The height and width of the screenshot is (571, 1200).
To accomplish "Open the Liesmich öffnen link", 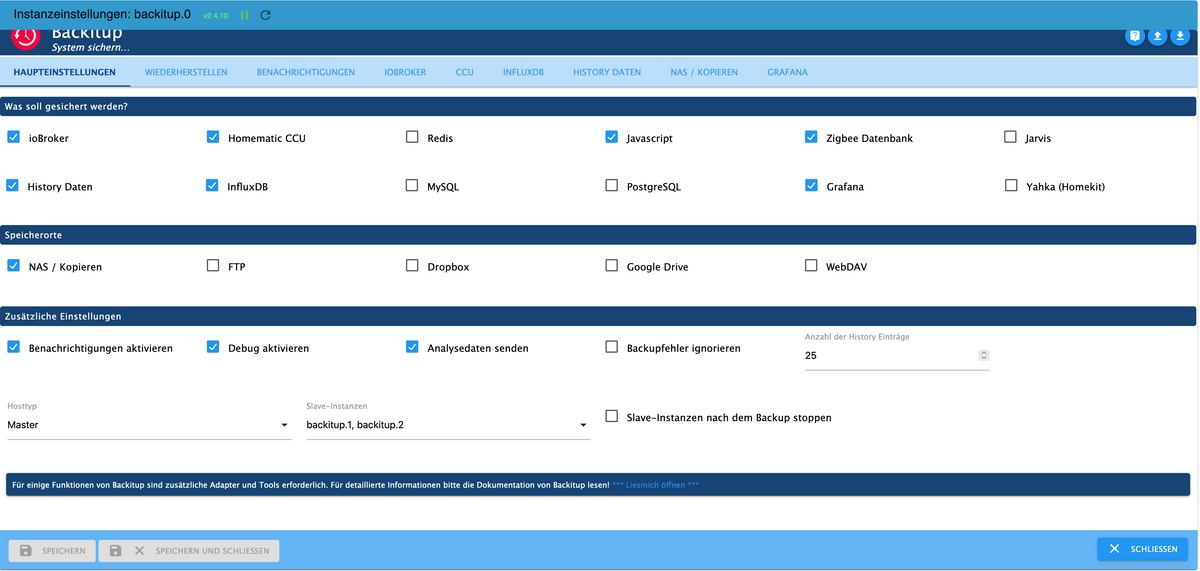I will (x=655, y=485).
